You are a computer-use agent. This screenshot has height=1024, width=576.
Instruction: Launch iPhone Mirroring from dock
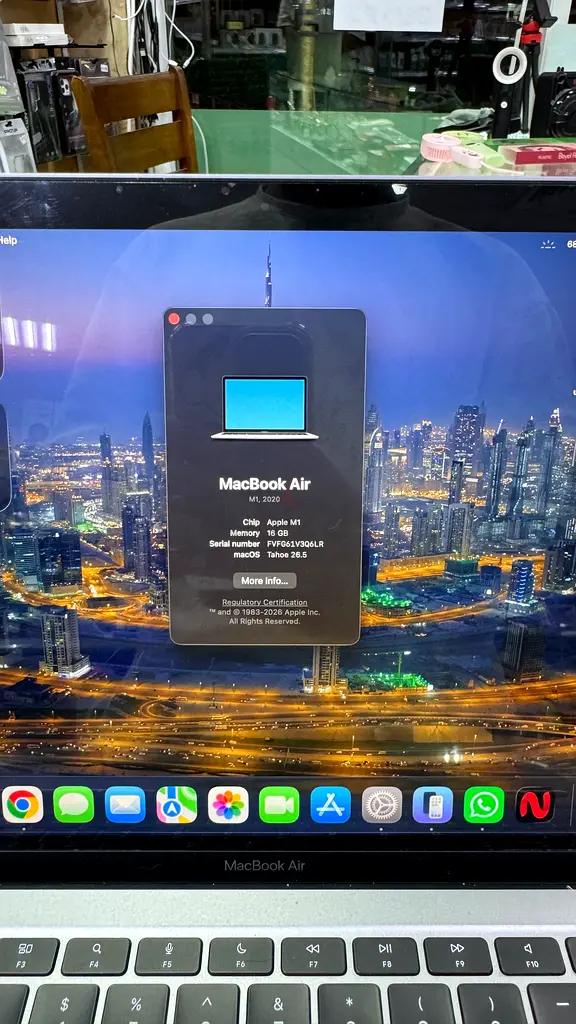coord(433,805)
